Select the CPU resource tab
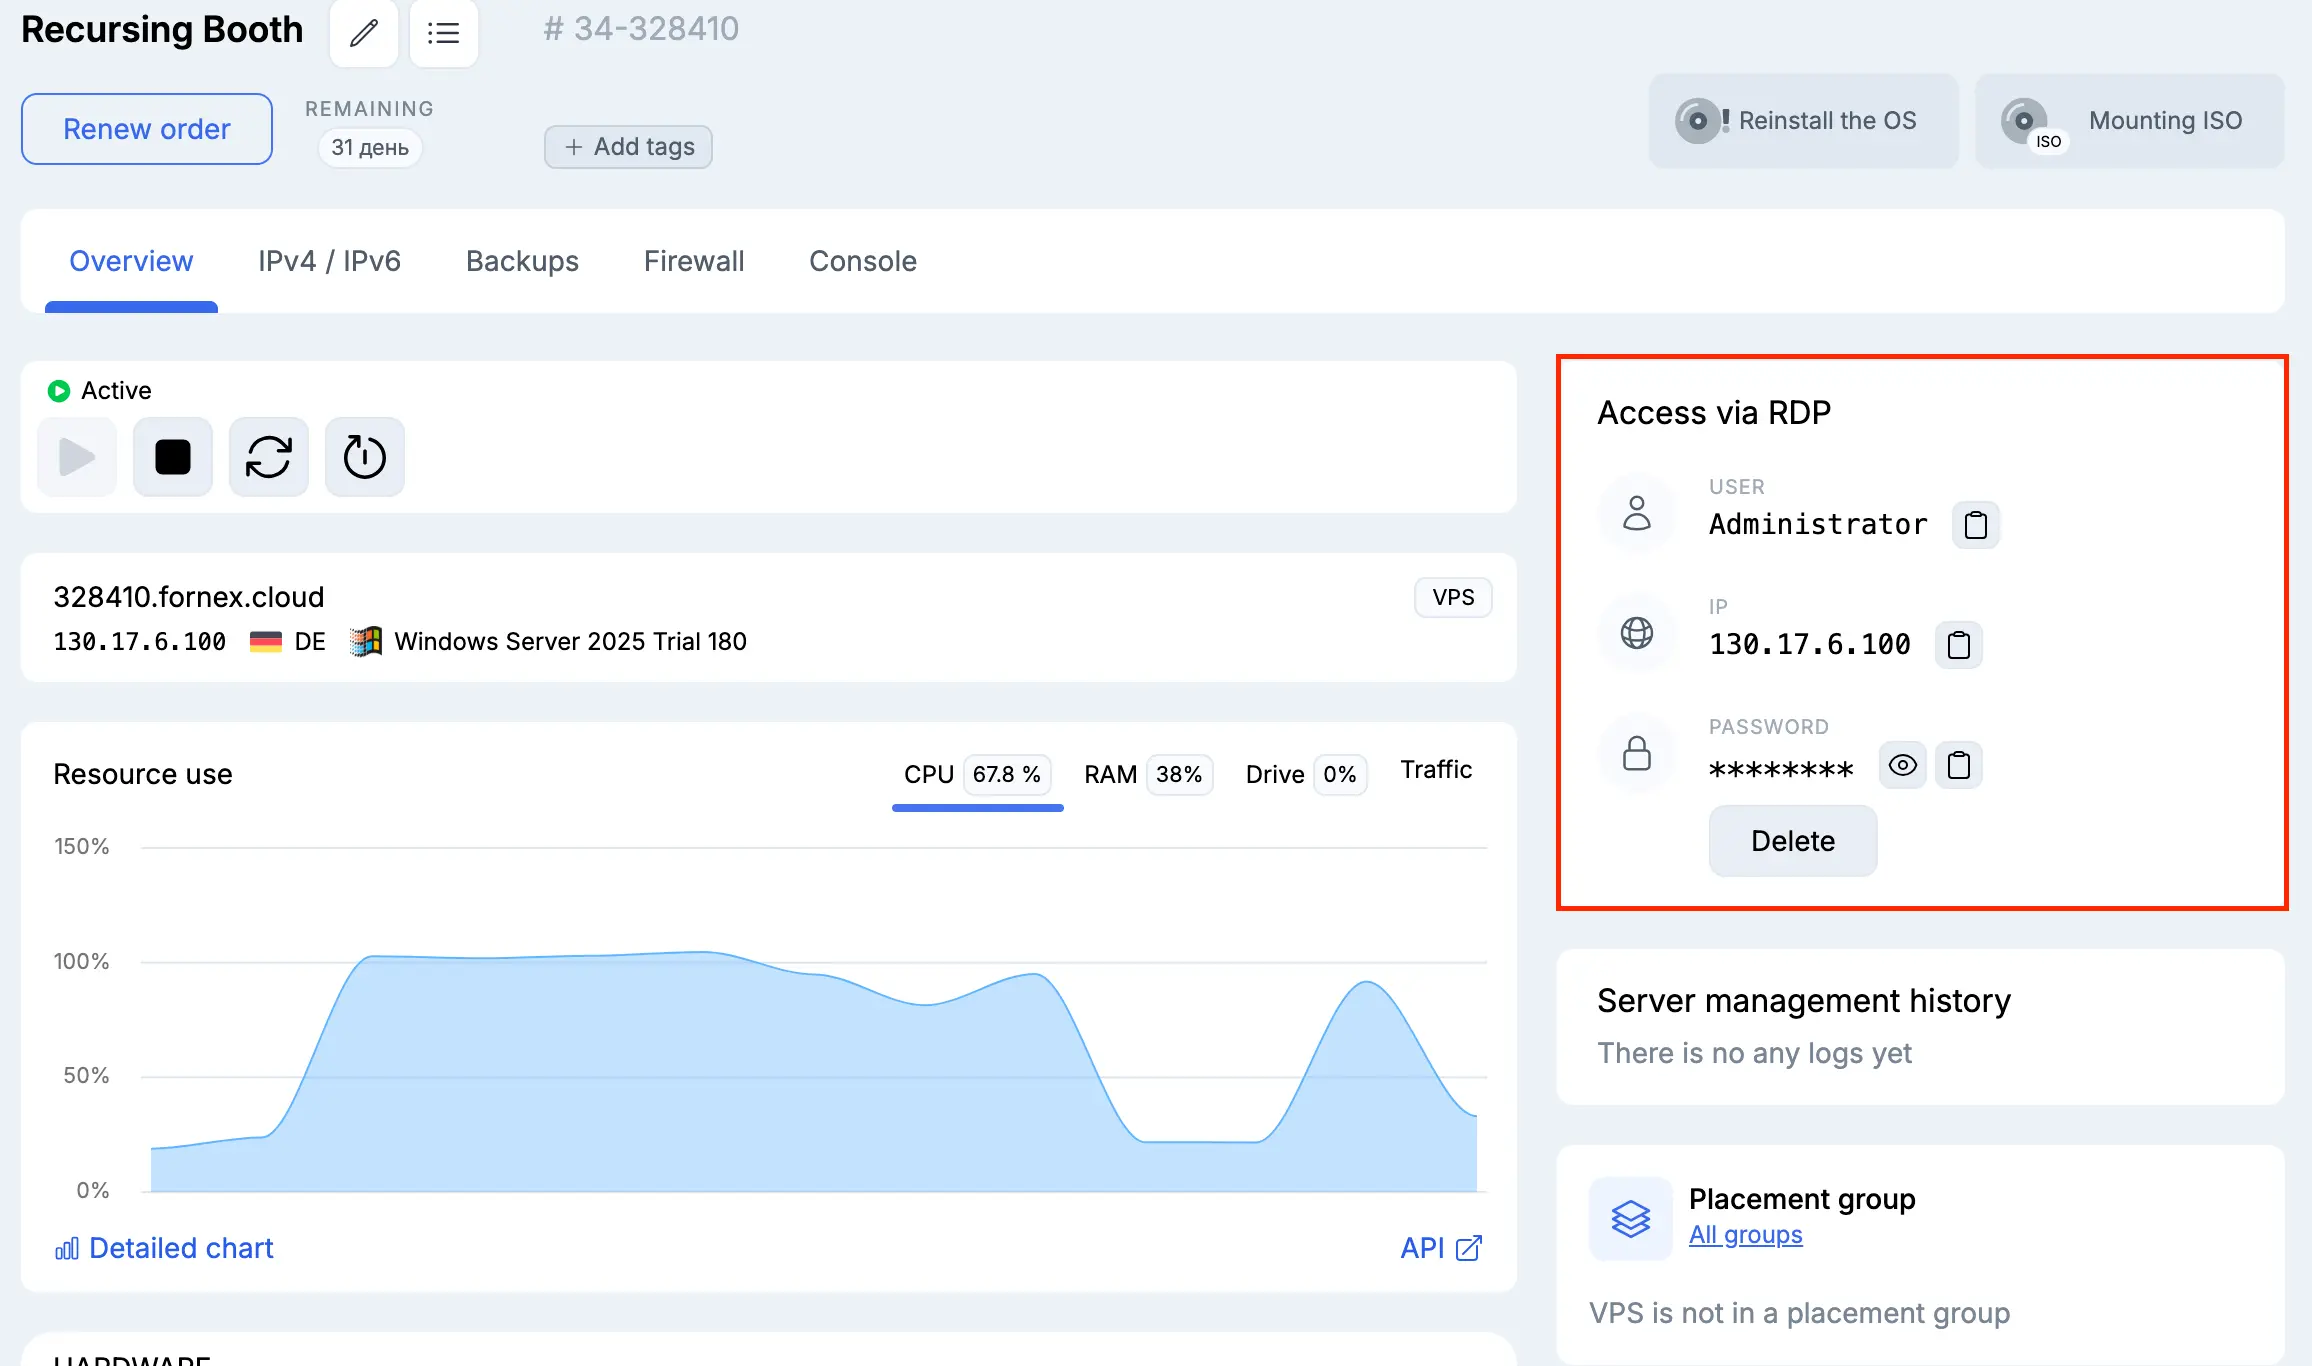Image resolution: width=2312 pixels, height=1366 pixels. (977, 774)
